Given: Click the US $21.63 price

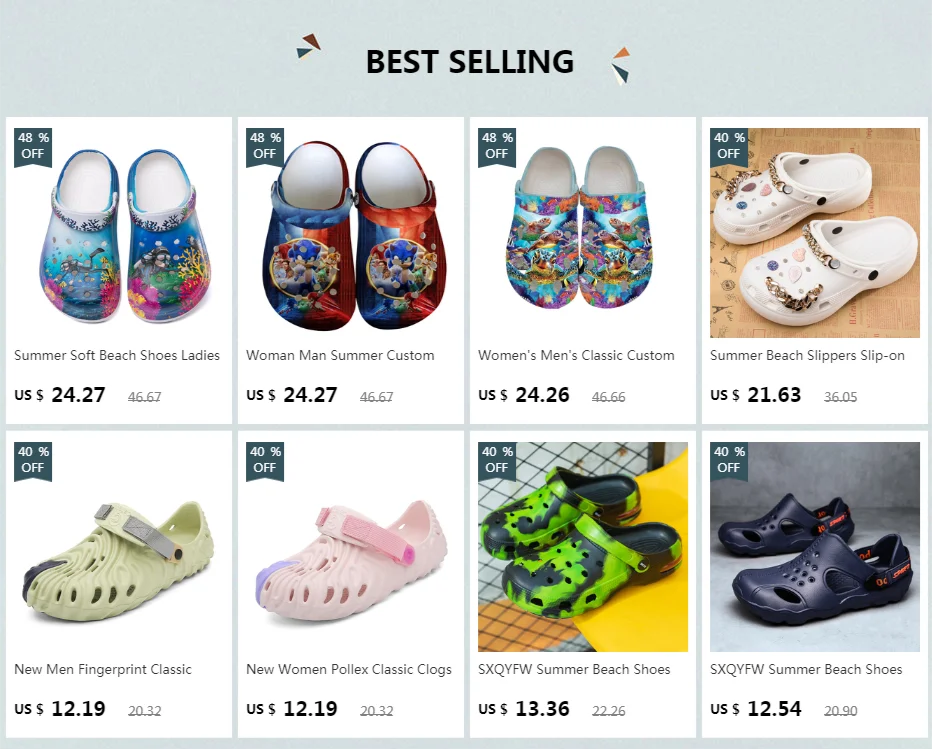Looking at the screenshot, I should click(756, 395).
